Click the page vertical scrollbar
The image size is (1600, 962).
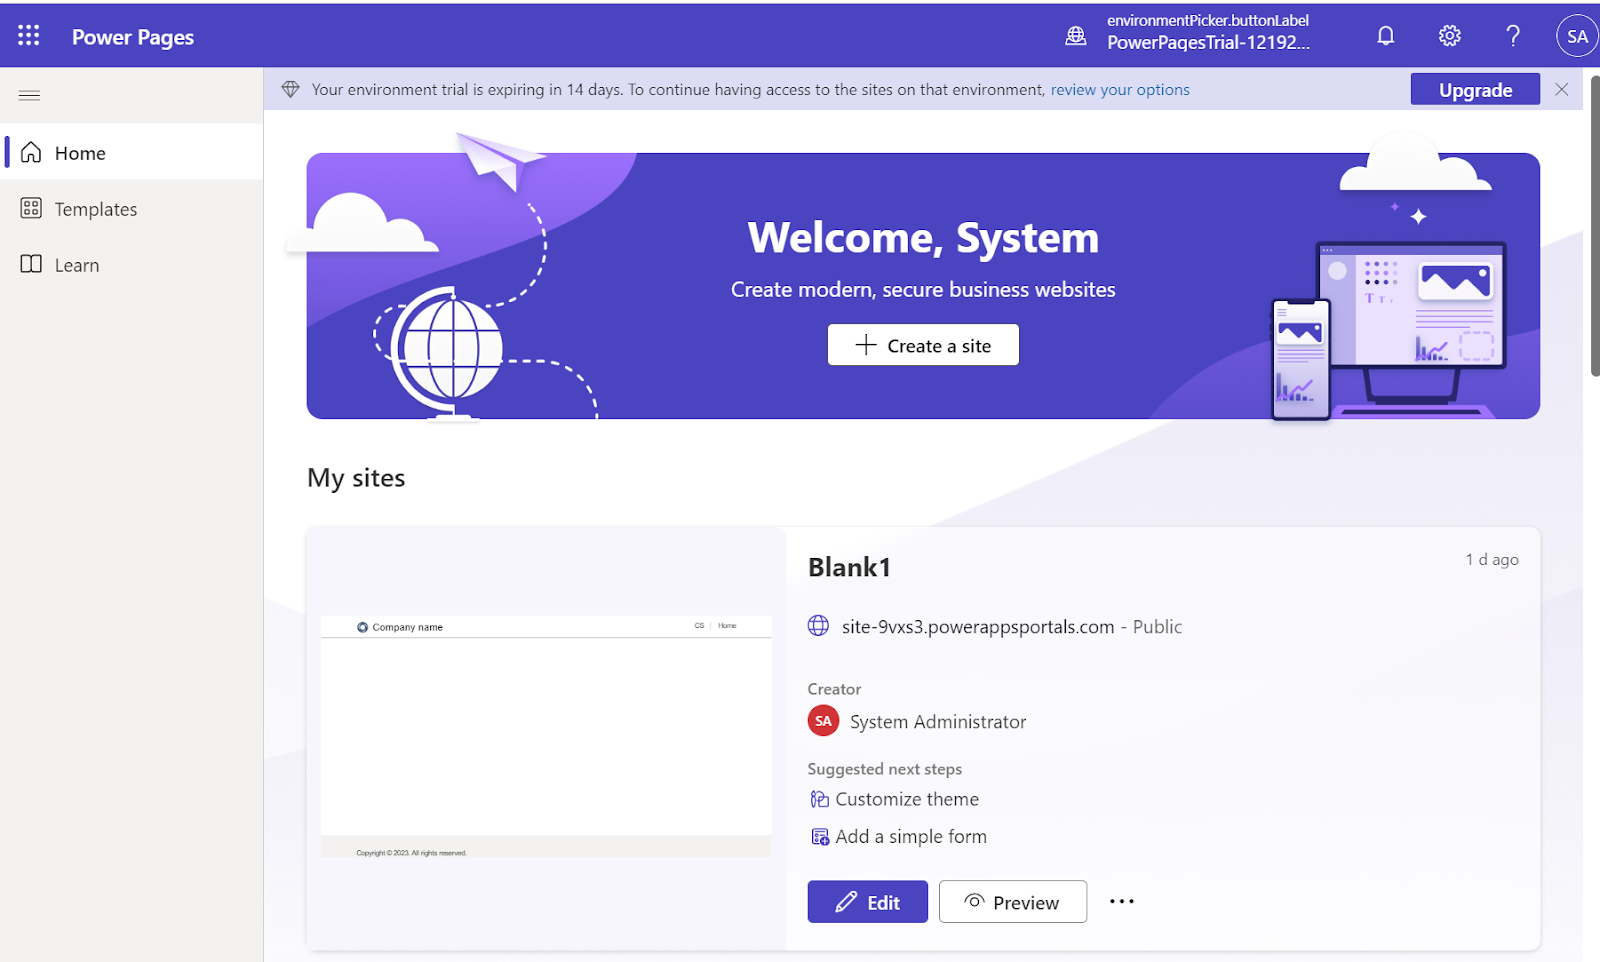pyautogui.click(x=1594, y=225)
